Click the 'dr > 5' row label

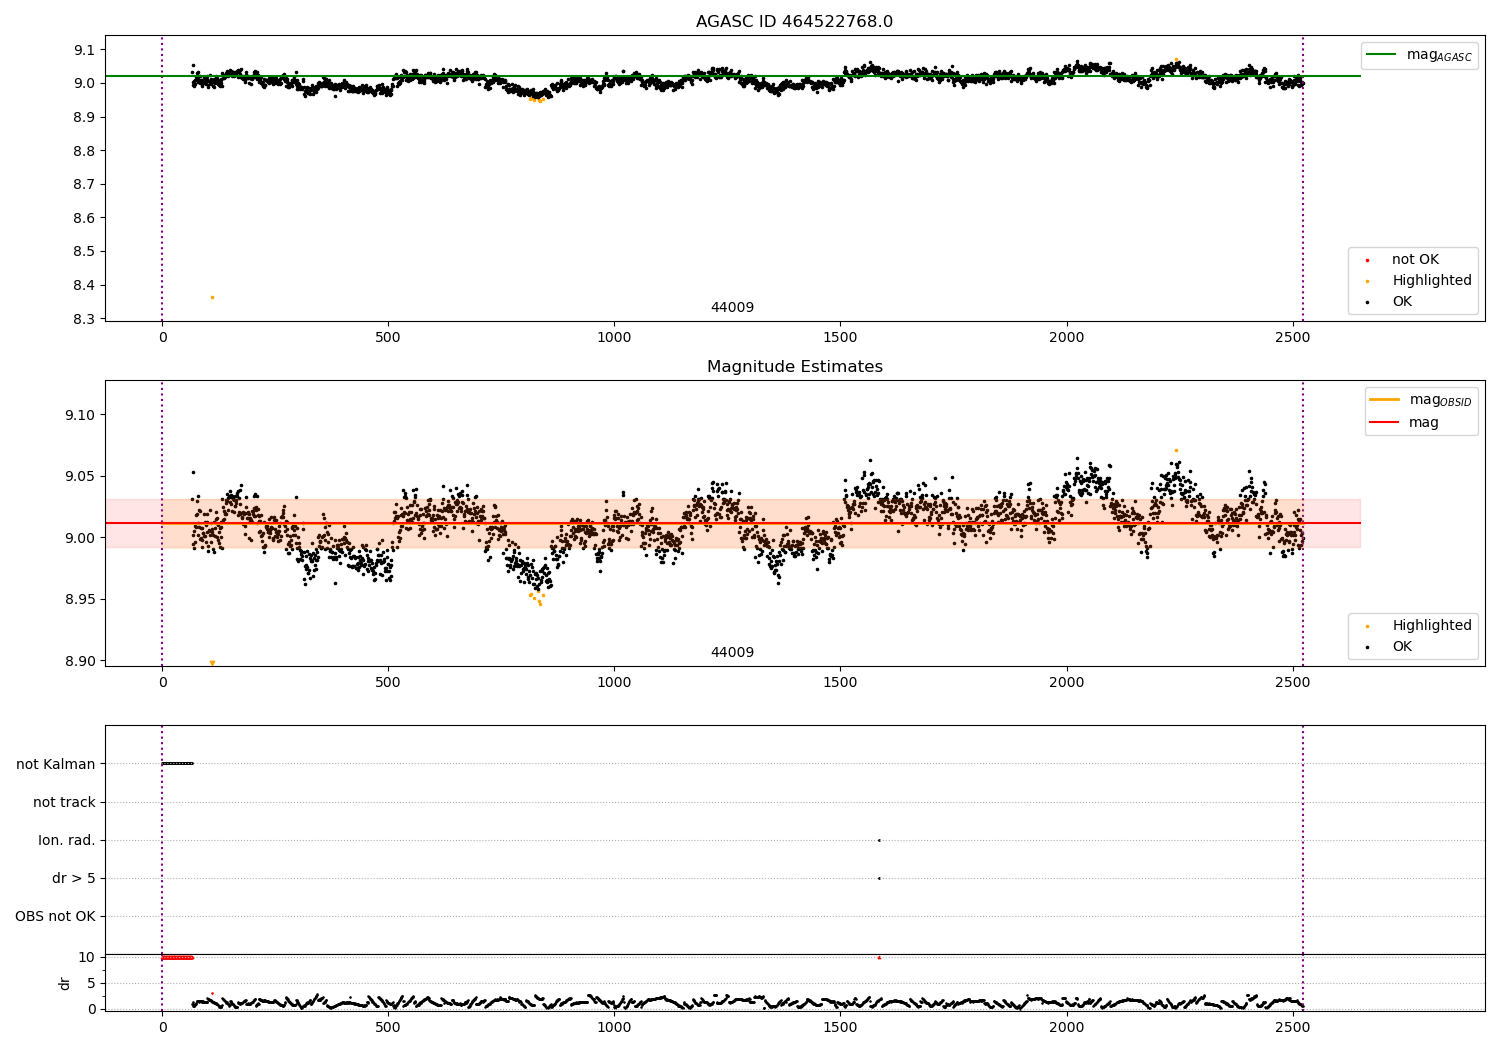pos(74,878)
